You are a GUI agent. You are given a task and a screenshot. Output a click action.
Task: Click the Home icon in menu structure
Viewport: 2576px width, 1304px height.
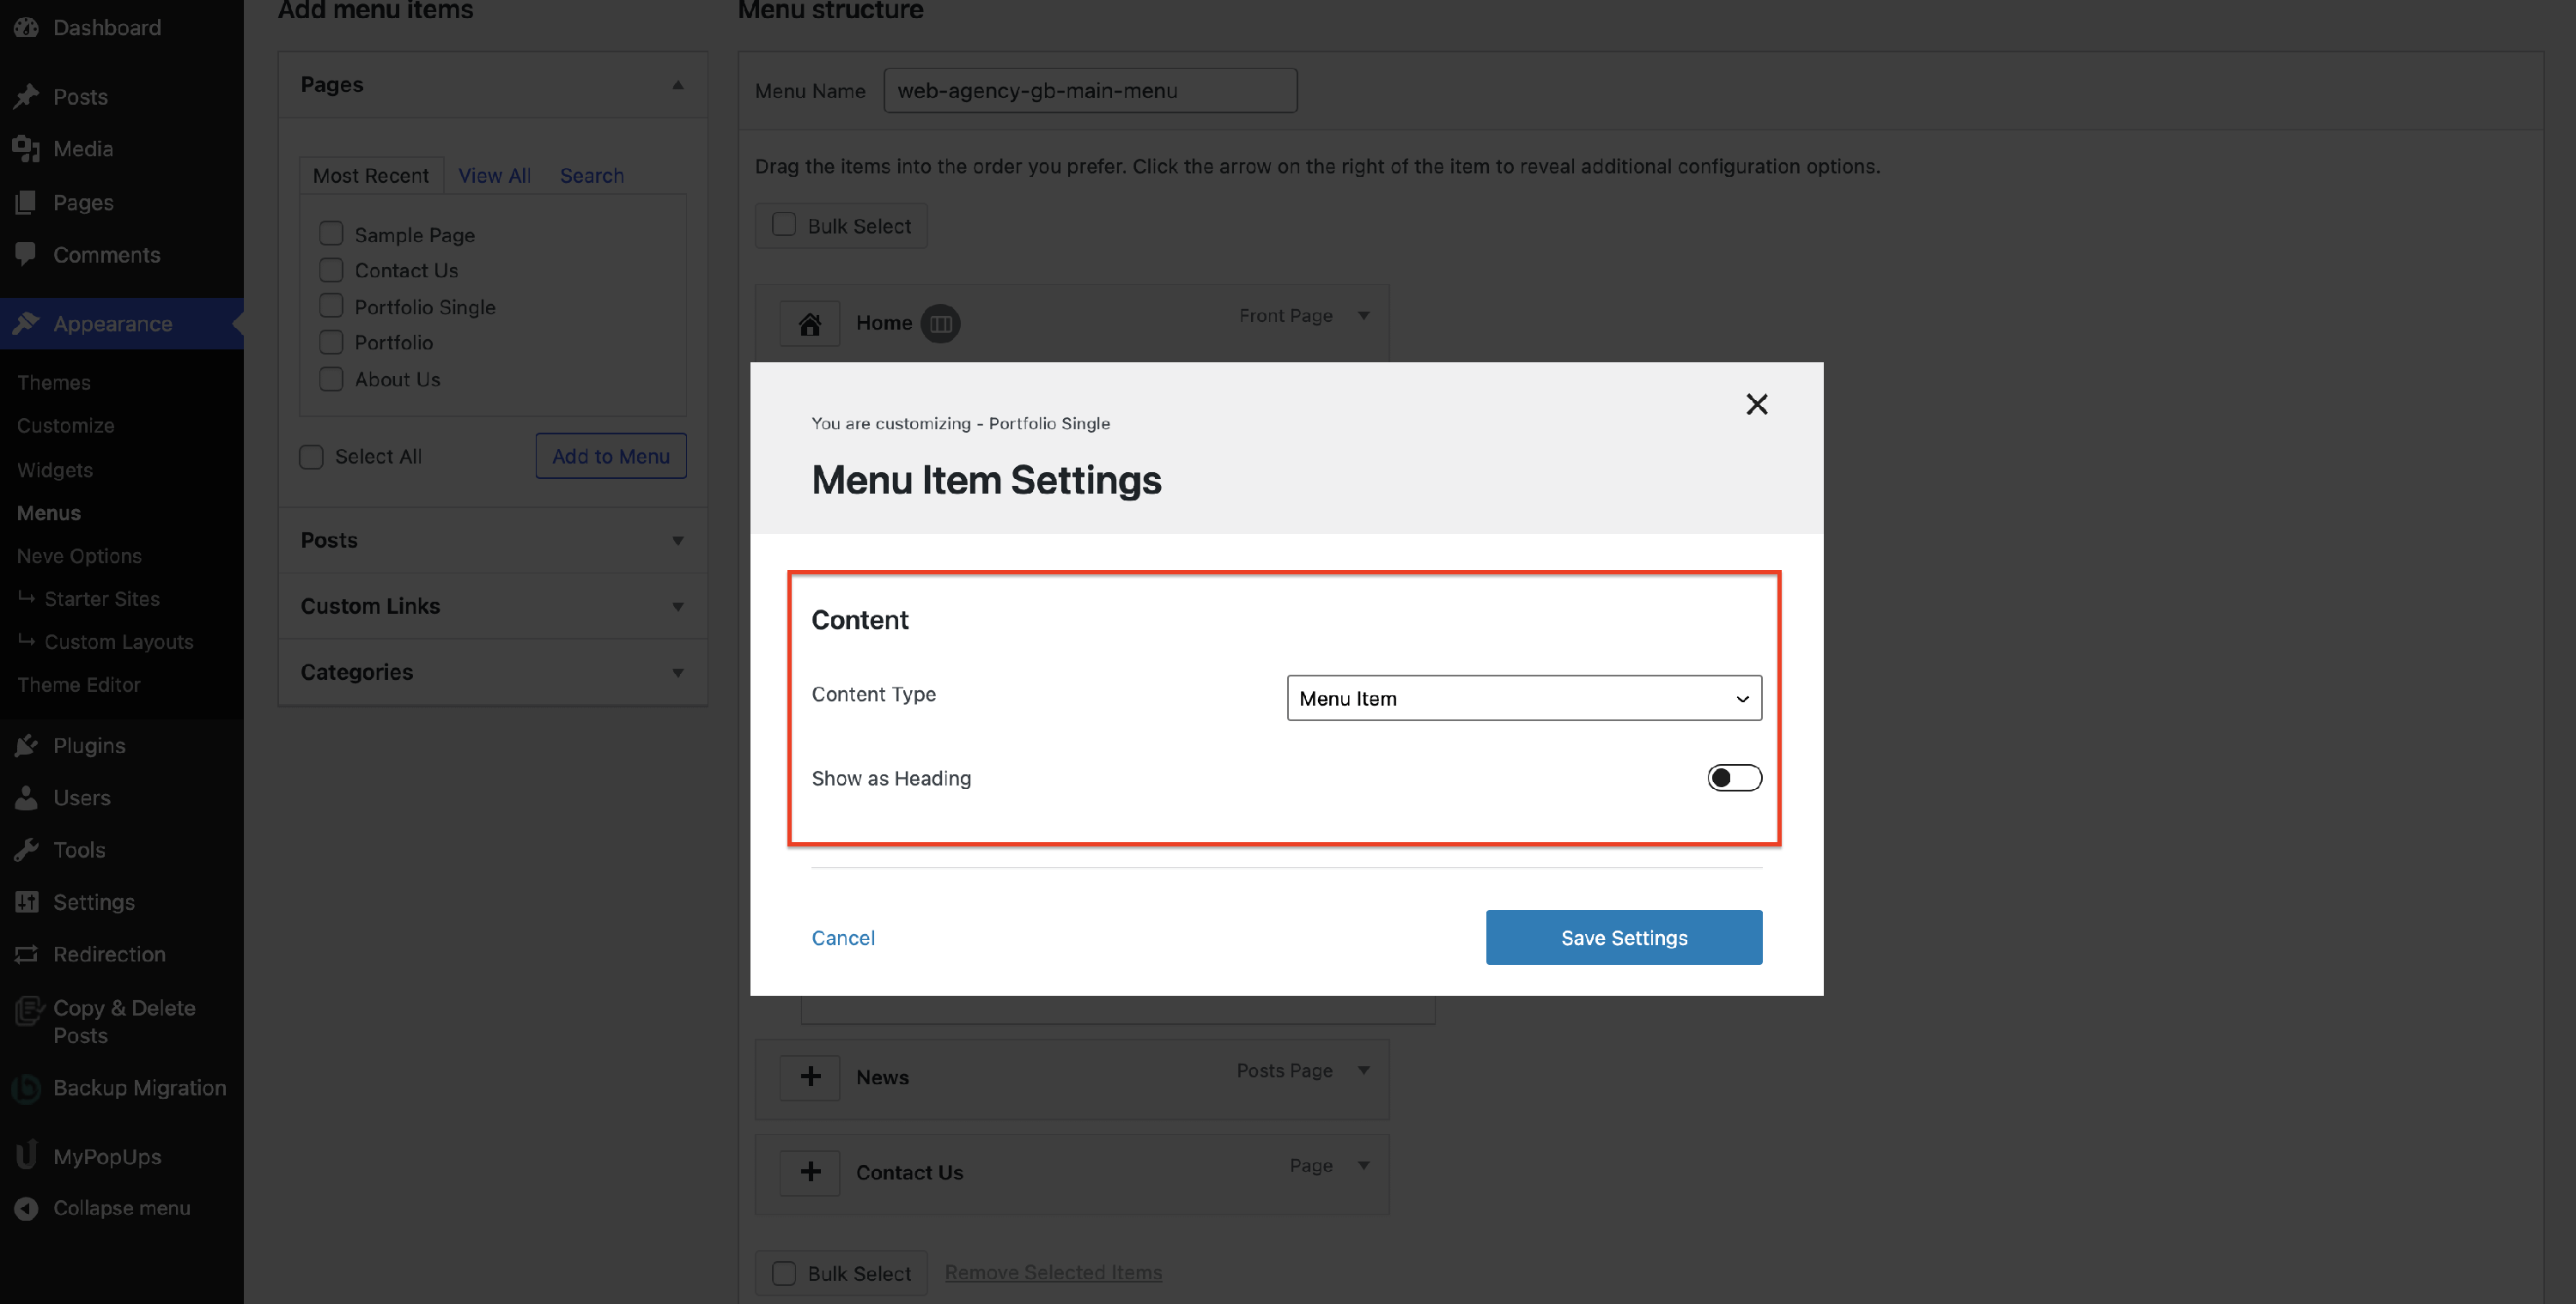click(x=809, y=324)
